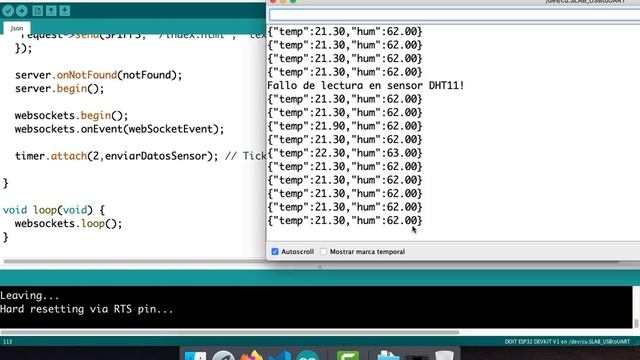This screenshot has height=360, width=640.
Task: Click the 'websockets.onEvent(webSocketEvent);' line
Action: coord(120,129)
